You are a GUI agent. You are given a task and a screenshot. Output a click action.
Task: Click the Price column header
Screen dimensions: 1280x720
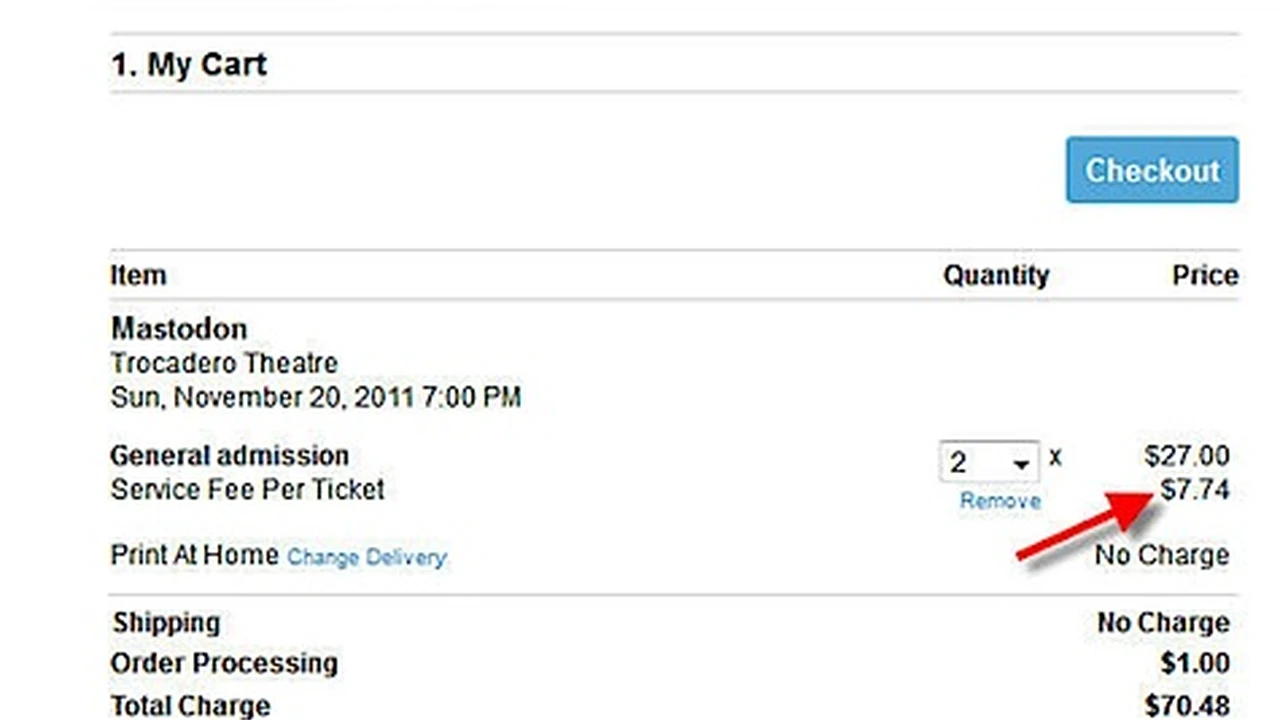[x=1205, y=275]
